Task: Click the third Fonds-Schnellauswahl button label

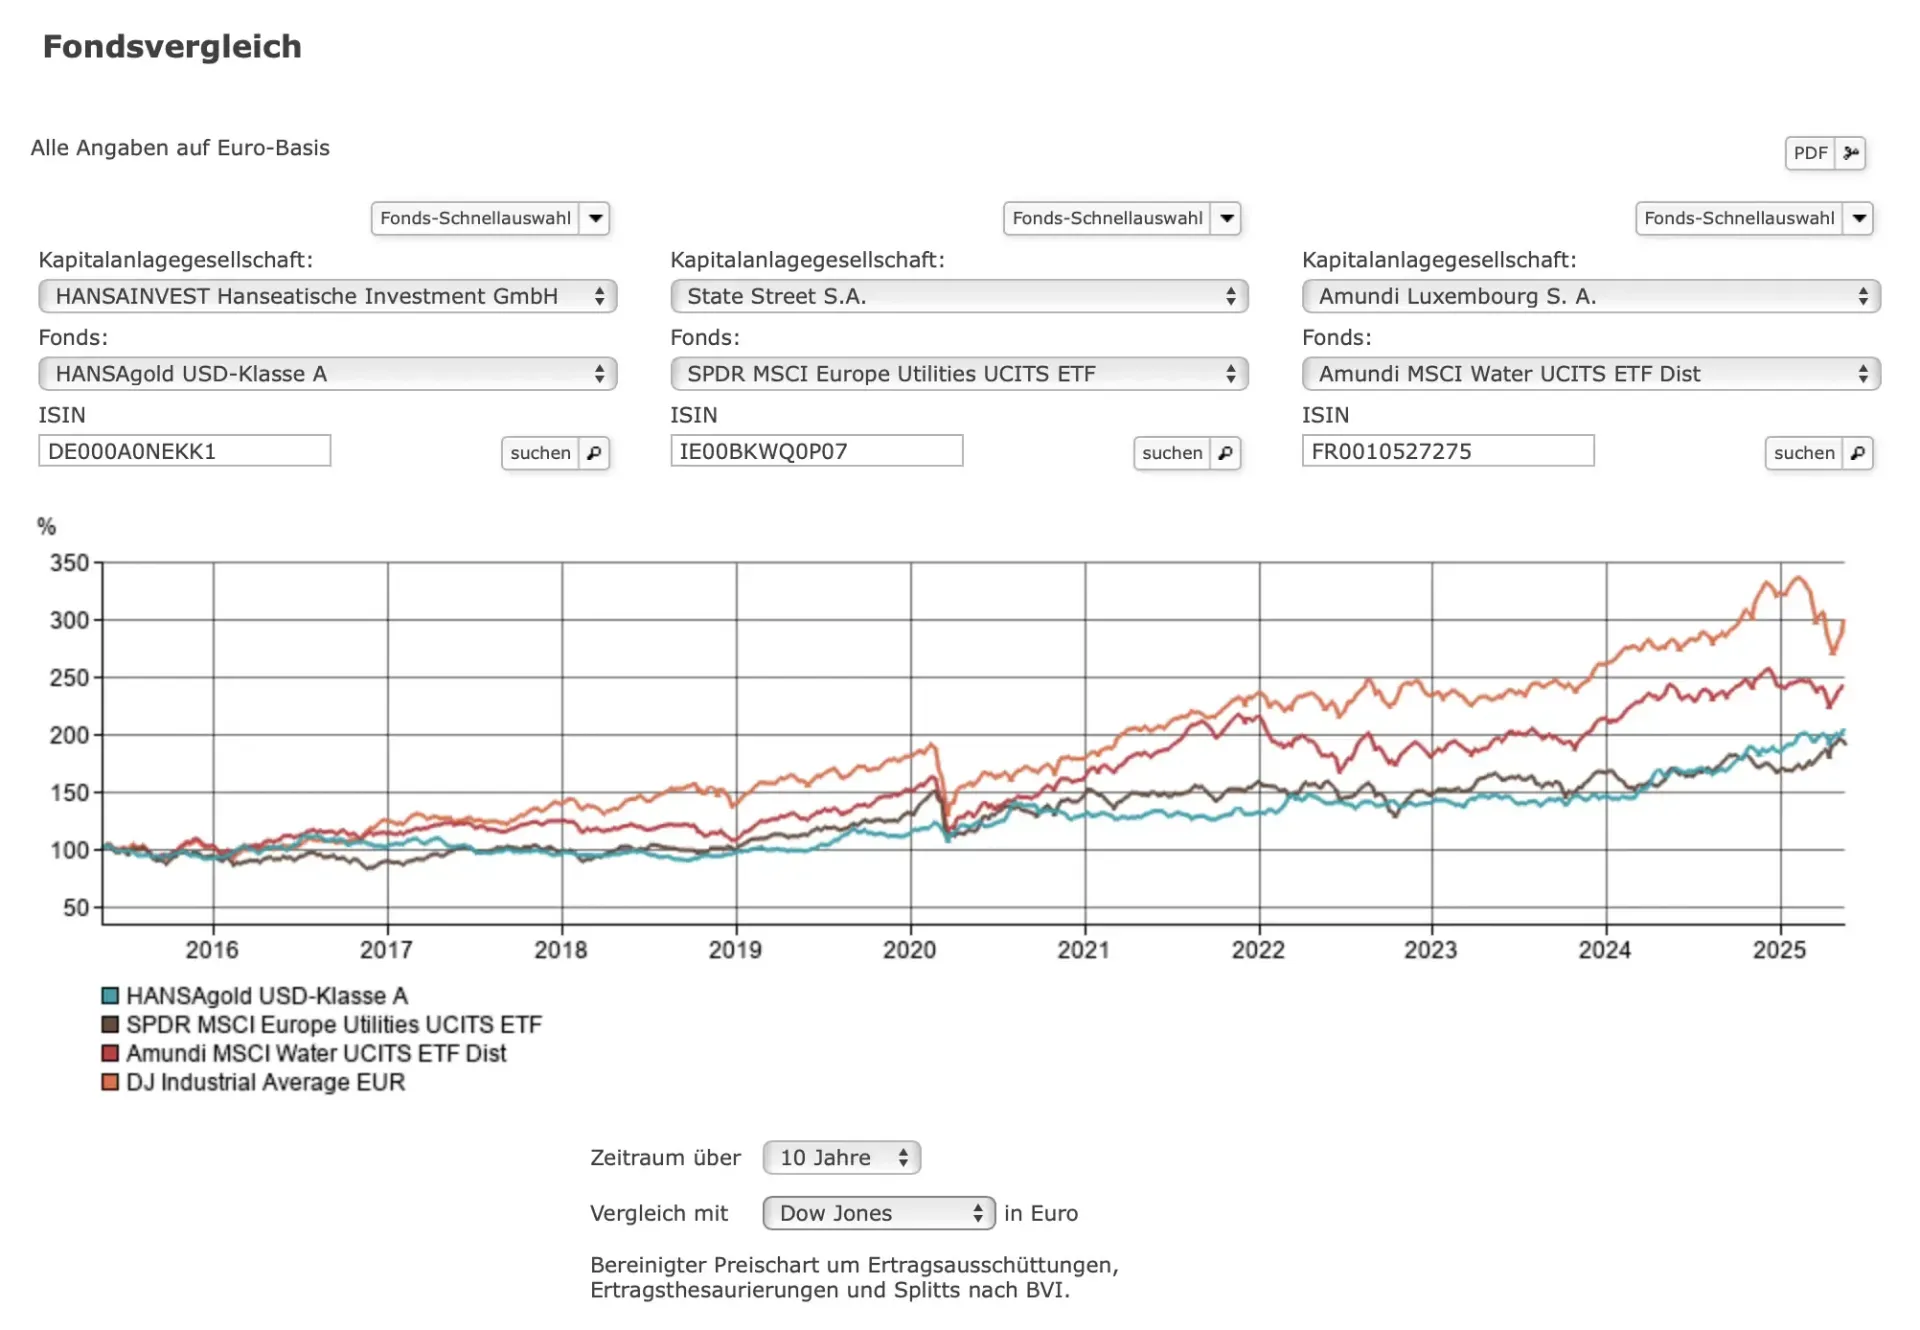Action: pos(1739,218)
